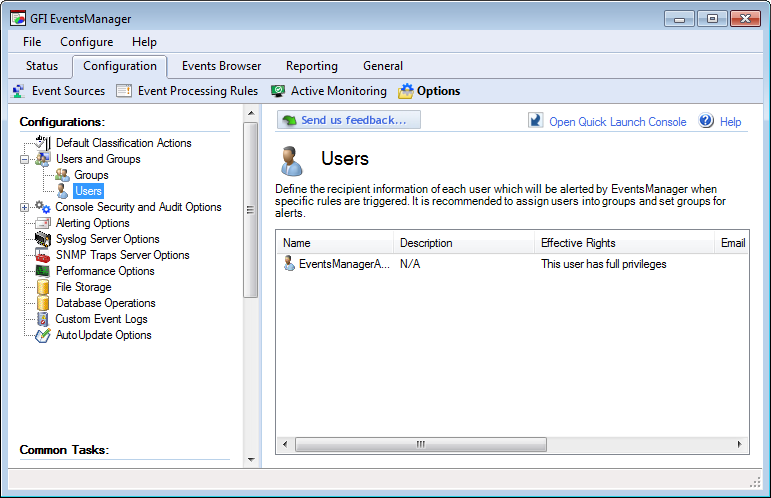Image resolution: width=771 pixels, height=498 pixels.
Task: Click the Quick Launch Console icon
Action: [535, 120]
